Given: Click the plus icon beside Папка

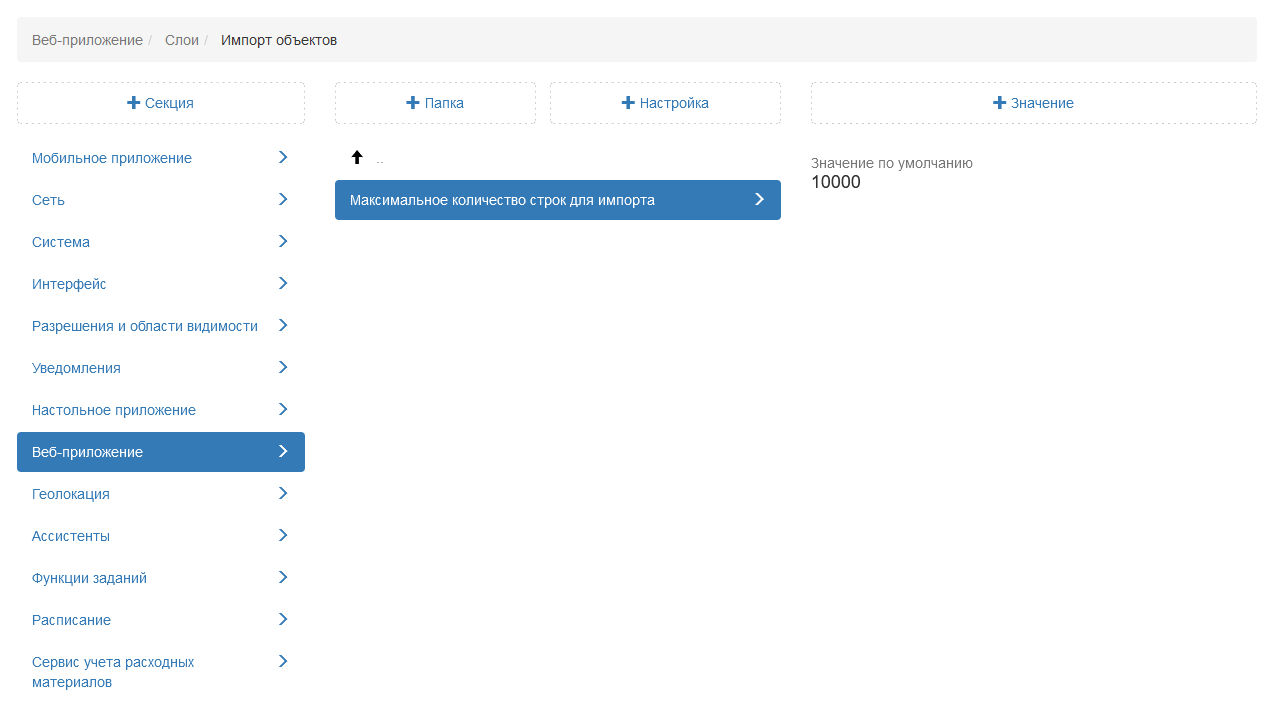Looking at the screenshot, I should (x=413, y=103).
